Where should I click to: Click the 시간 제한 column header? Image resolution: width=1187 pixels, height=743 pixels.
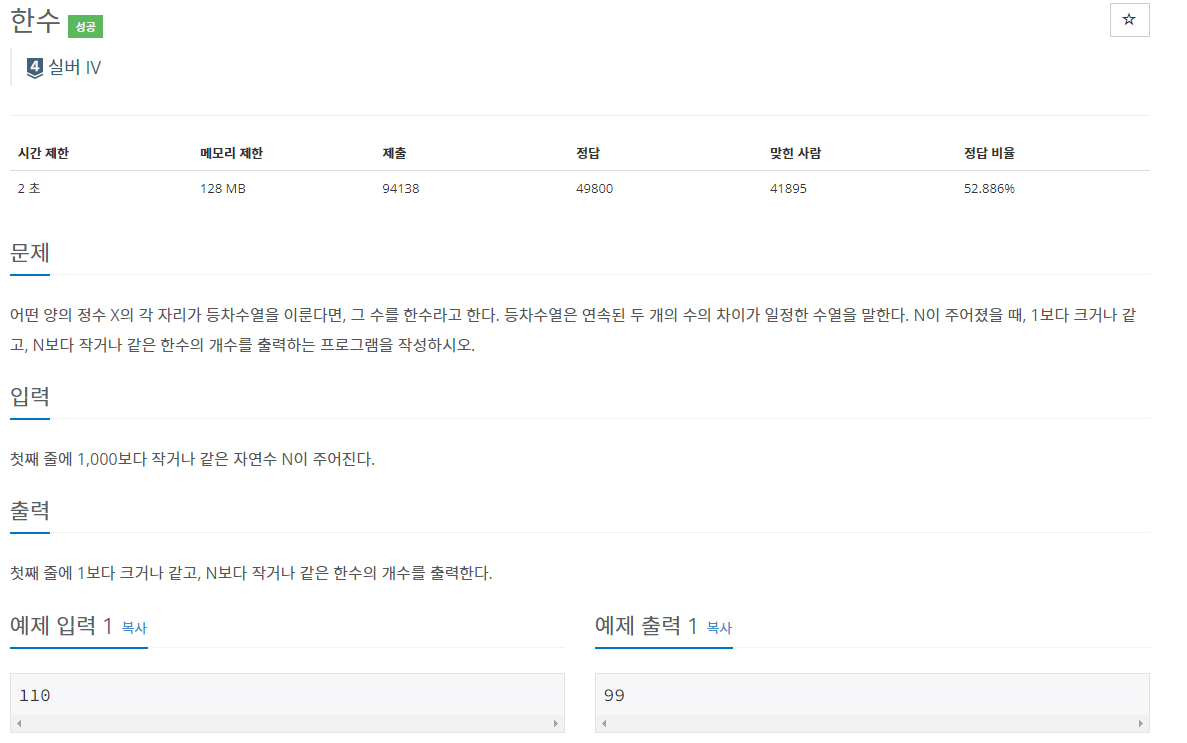pyautogui.click(x=43, y=153)
